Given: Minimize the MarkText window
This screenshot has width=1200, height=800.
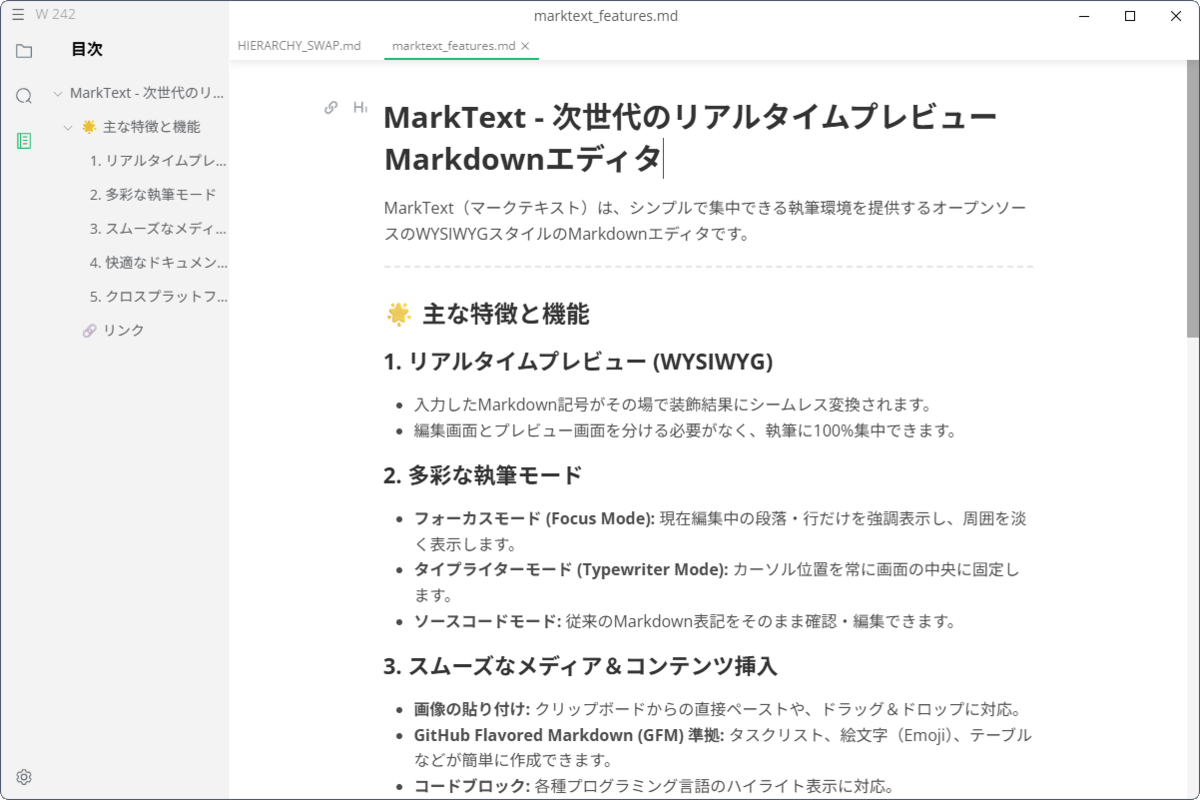Looking at the screenshot, I should point(1084,16).
